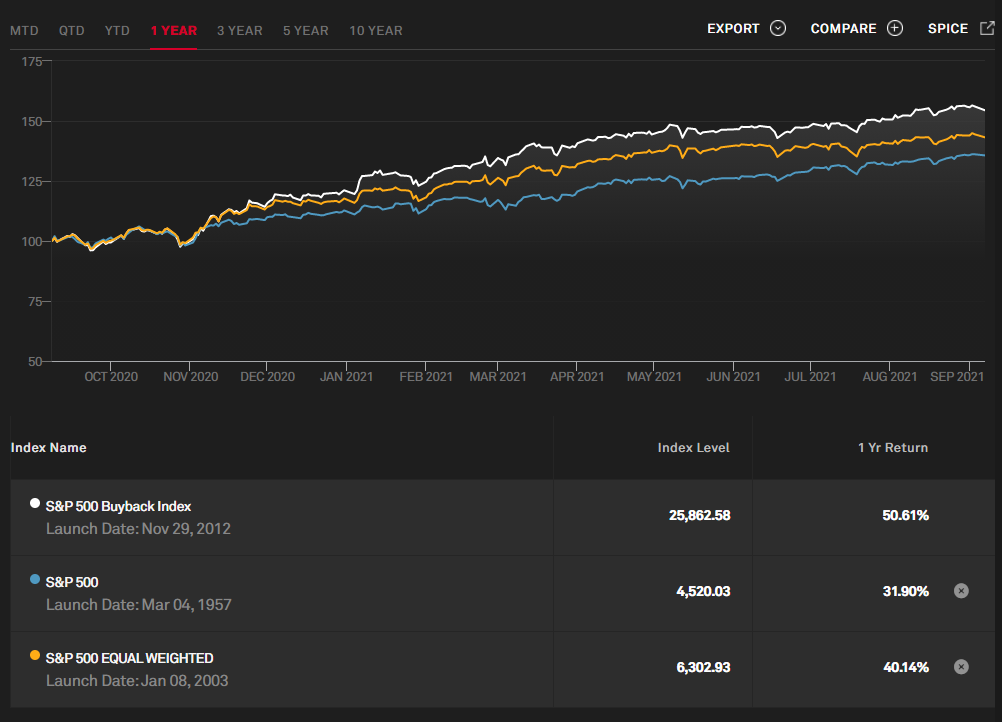This screenshot has width=1002, height=722.
Task: Click the 150 y-axis label
Action: (x=32, y=122)
